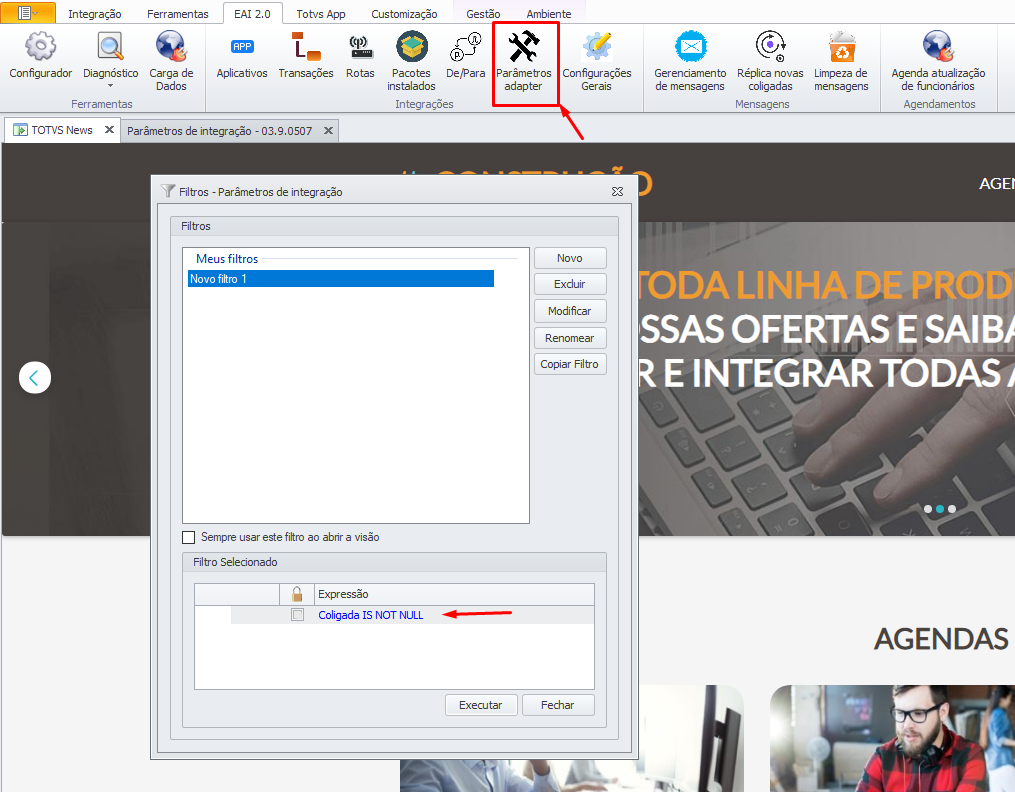This screenshot has height=792, width=1015.
Task: Switch to the Ambiente ribbon tab
Action: [x=549, y=14]
